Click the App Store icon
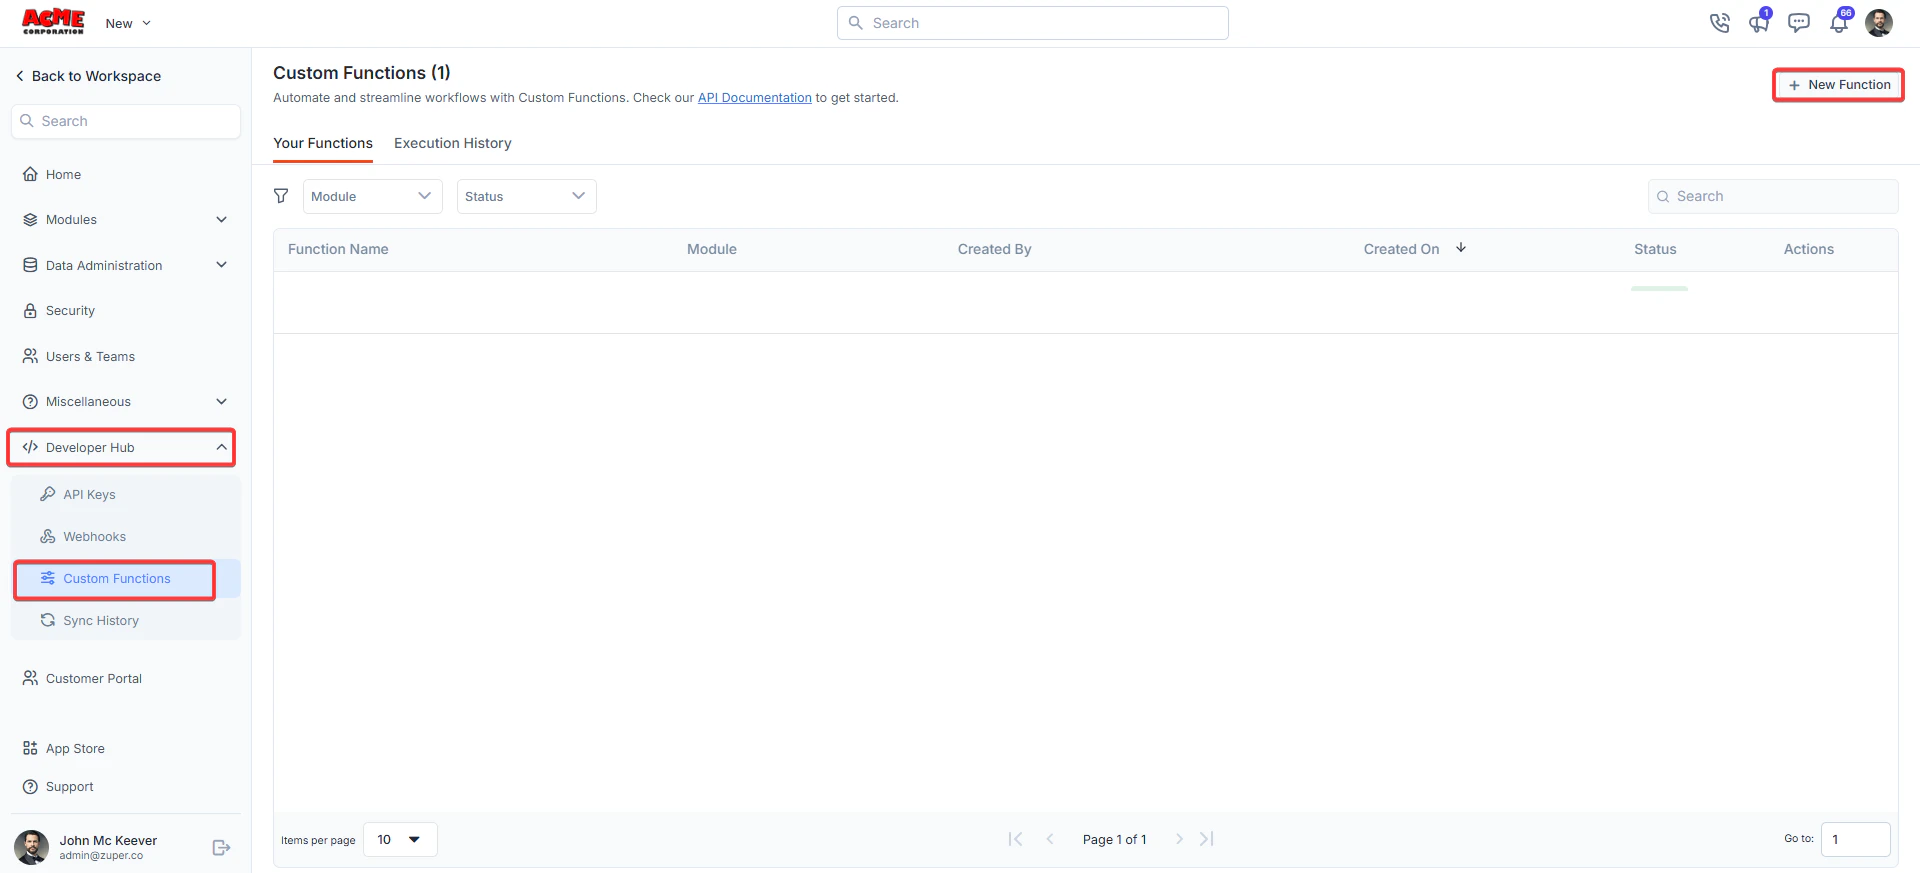Image resolution: width=1920 pixels, height=873 pixels. click(30, 748)
